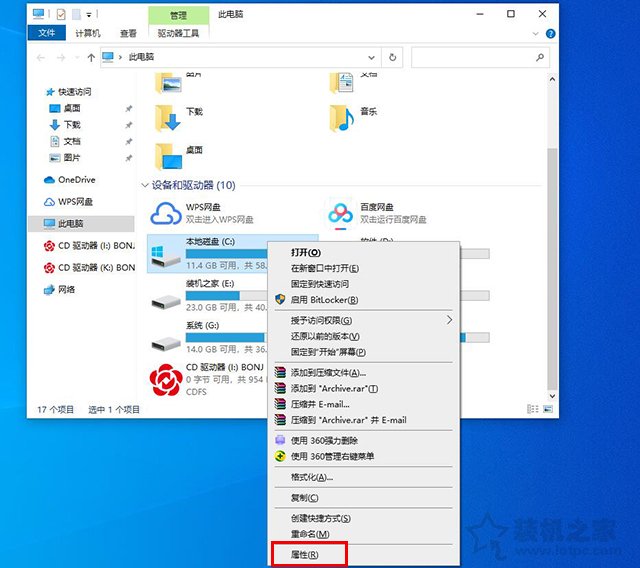Image resolution: width=640 pixels, height=568 pixels.
Task: Open the 驱动器工具 ribbon tab
Action: pyautogui.click(x=178, y=33)
